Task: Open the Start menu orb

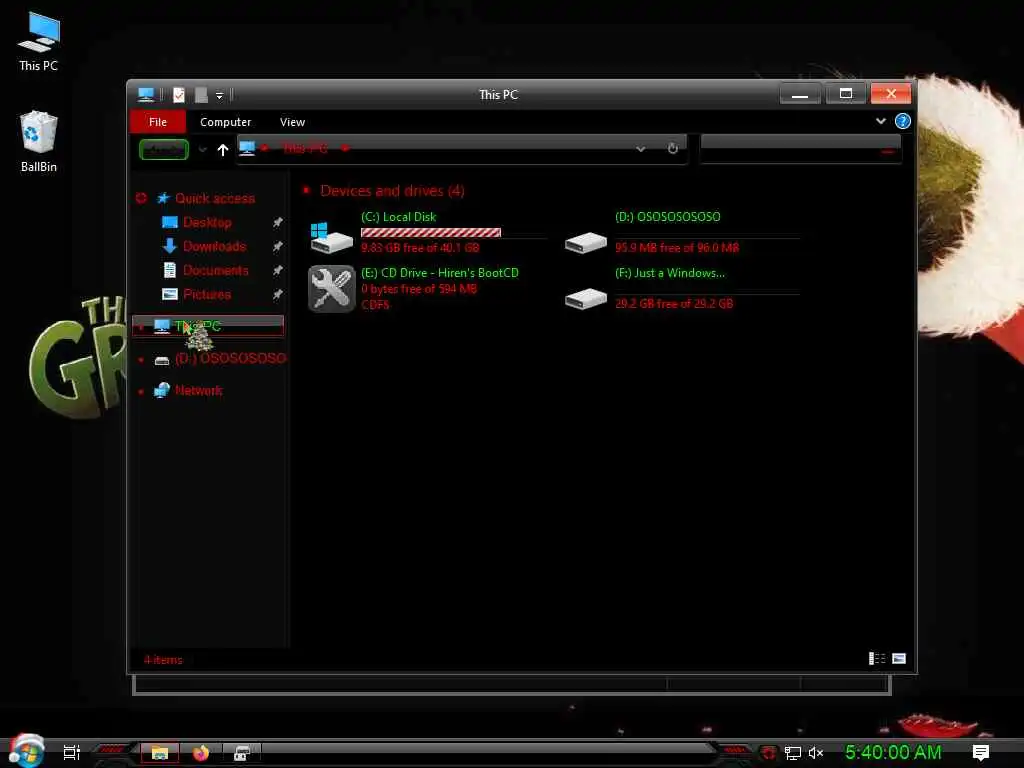Action: (25, 751)
